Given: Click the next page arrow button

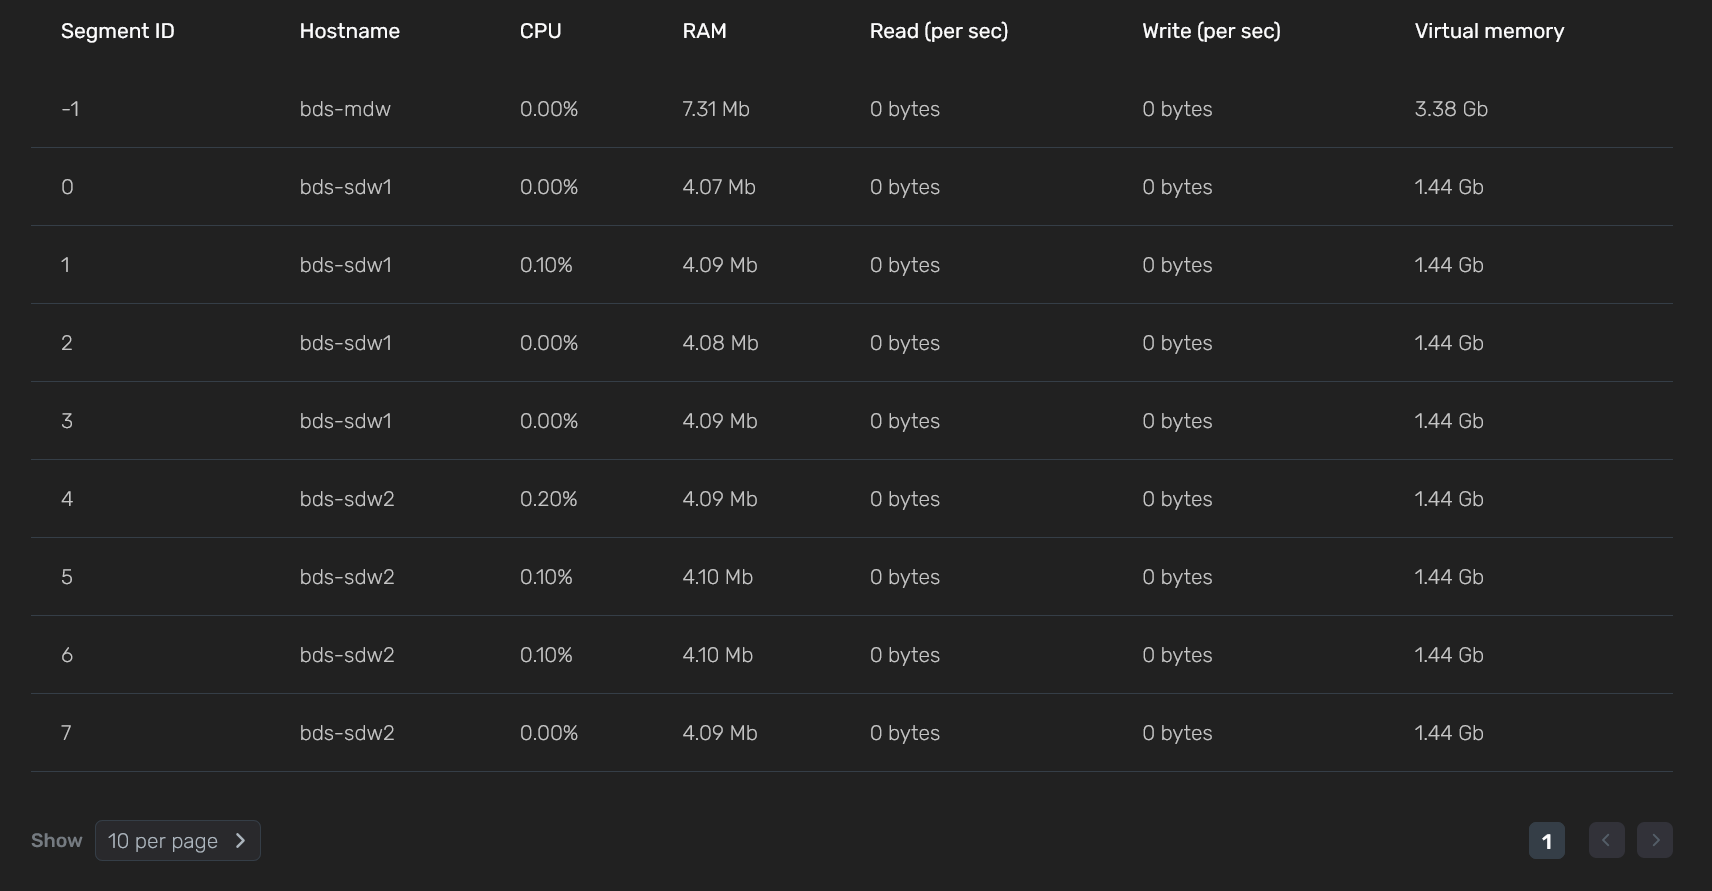Looking at the screenshot, I should [1655, 841].
